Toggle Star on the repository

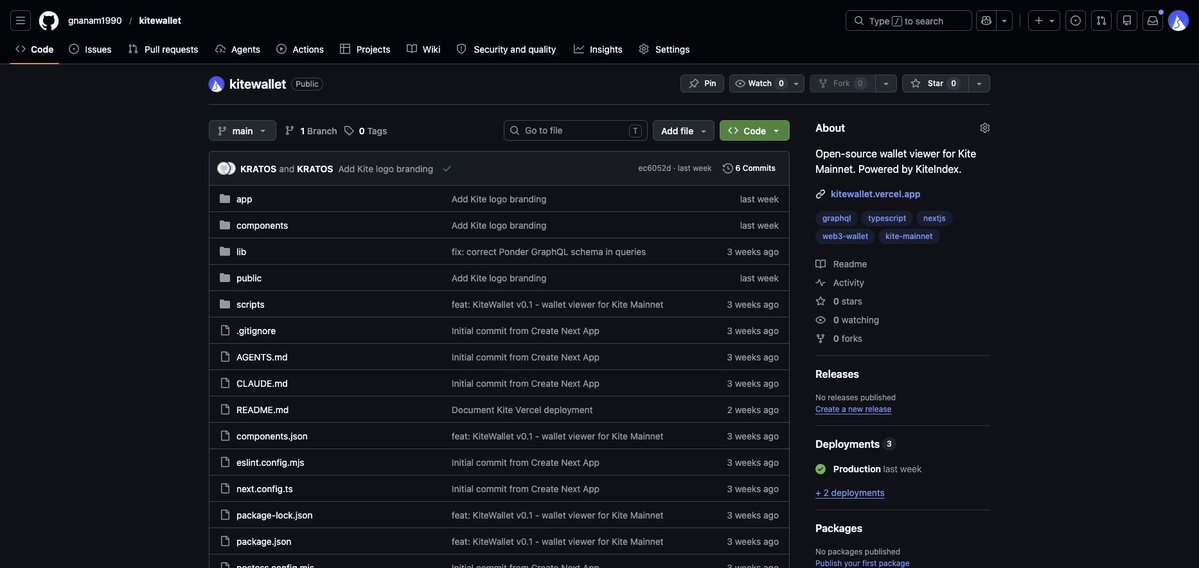coord(935,83)
